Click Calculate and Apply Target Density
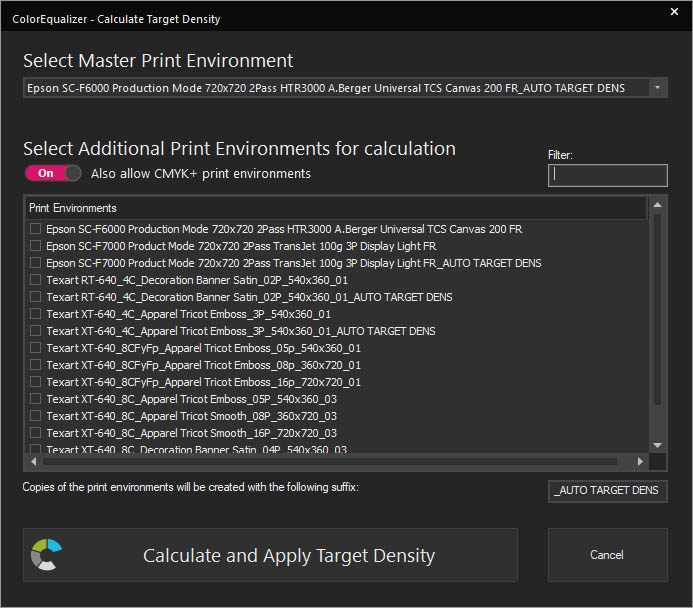The image size is (693, 608). point(270,555)
